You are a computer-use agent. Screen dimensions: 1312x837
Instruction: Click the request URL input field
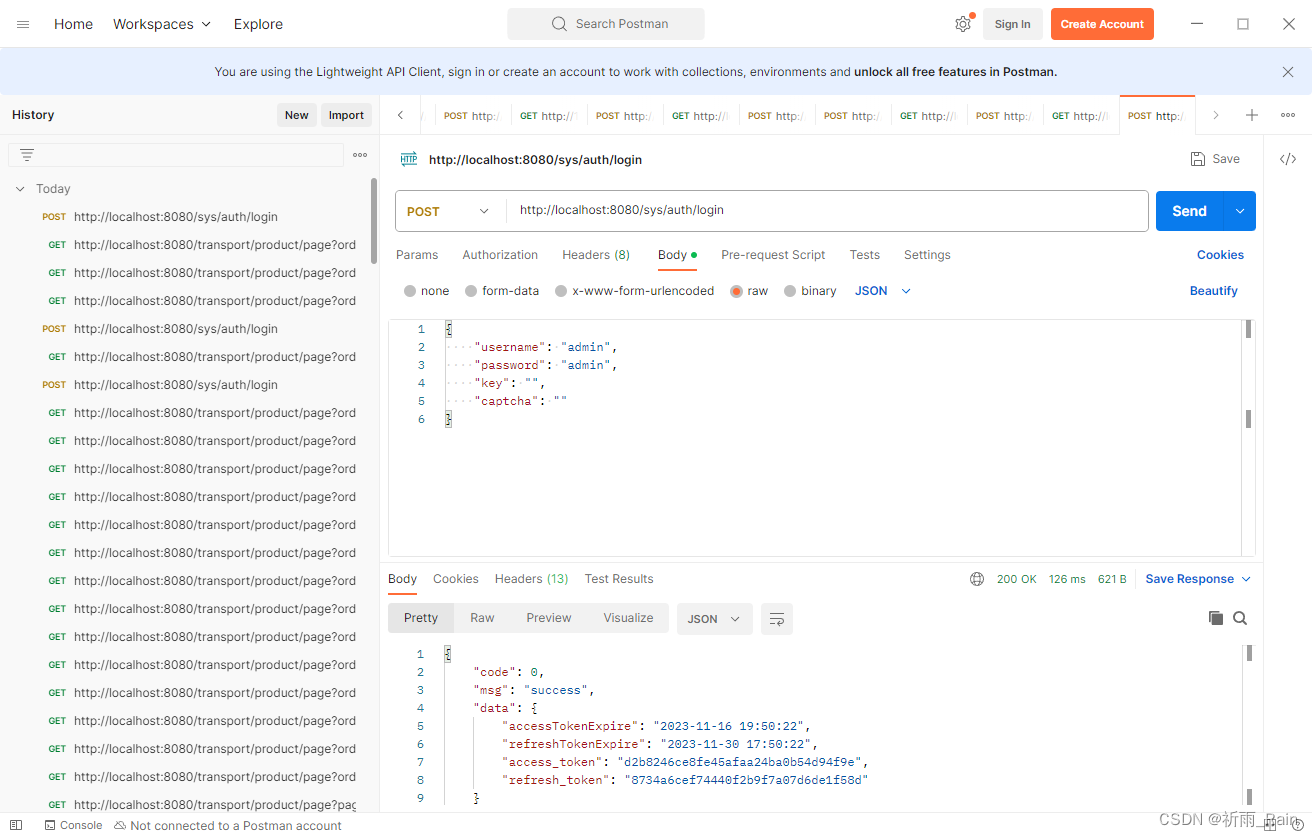827,211
